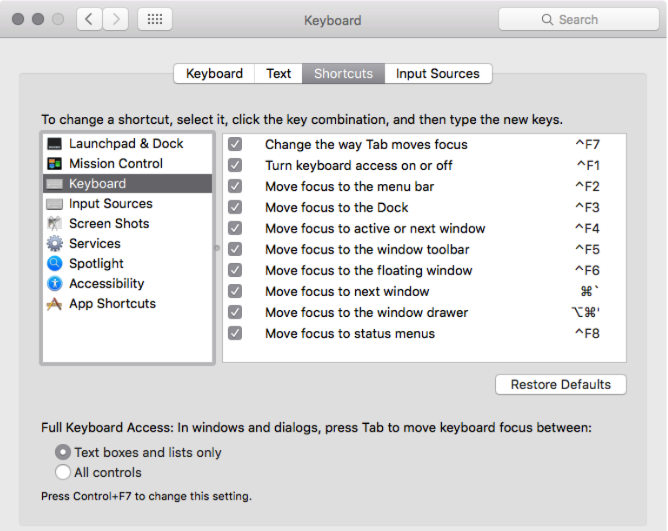This screenshot has height=531, width=668.
Task: Select App Shortcuts in category list
Action: pos(127,303)
